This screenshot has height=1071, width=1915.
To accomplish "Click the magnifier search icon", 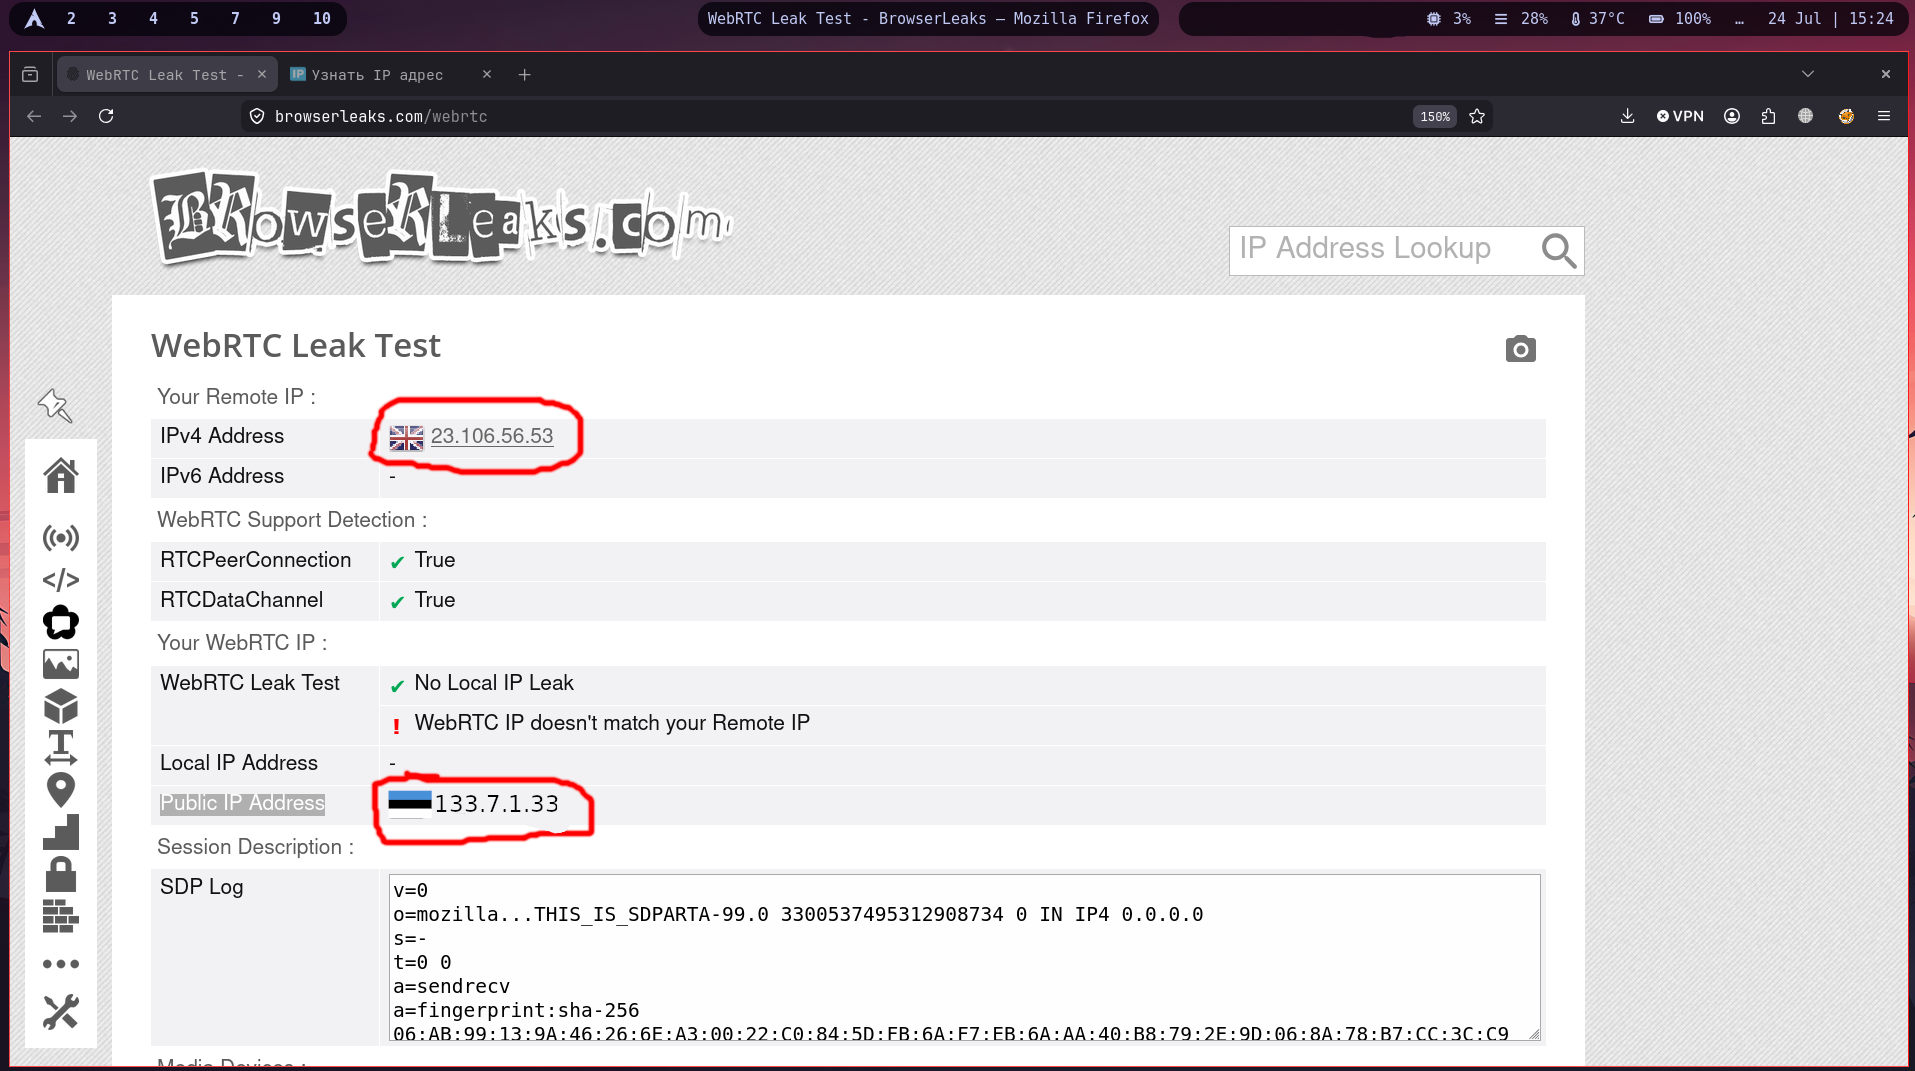I will tap(1559, 251).
